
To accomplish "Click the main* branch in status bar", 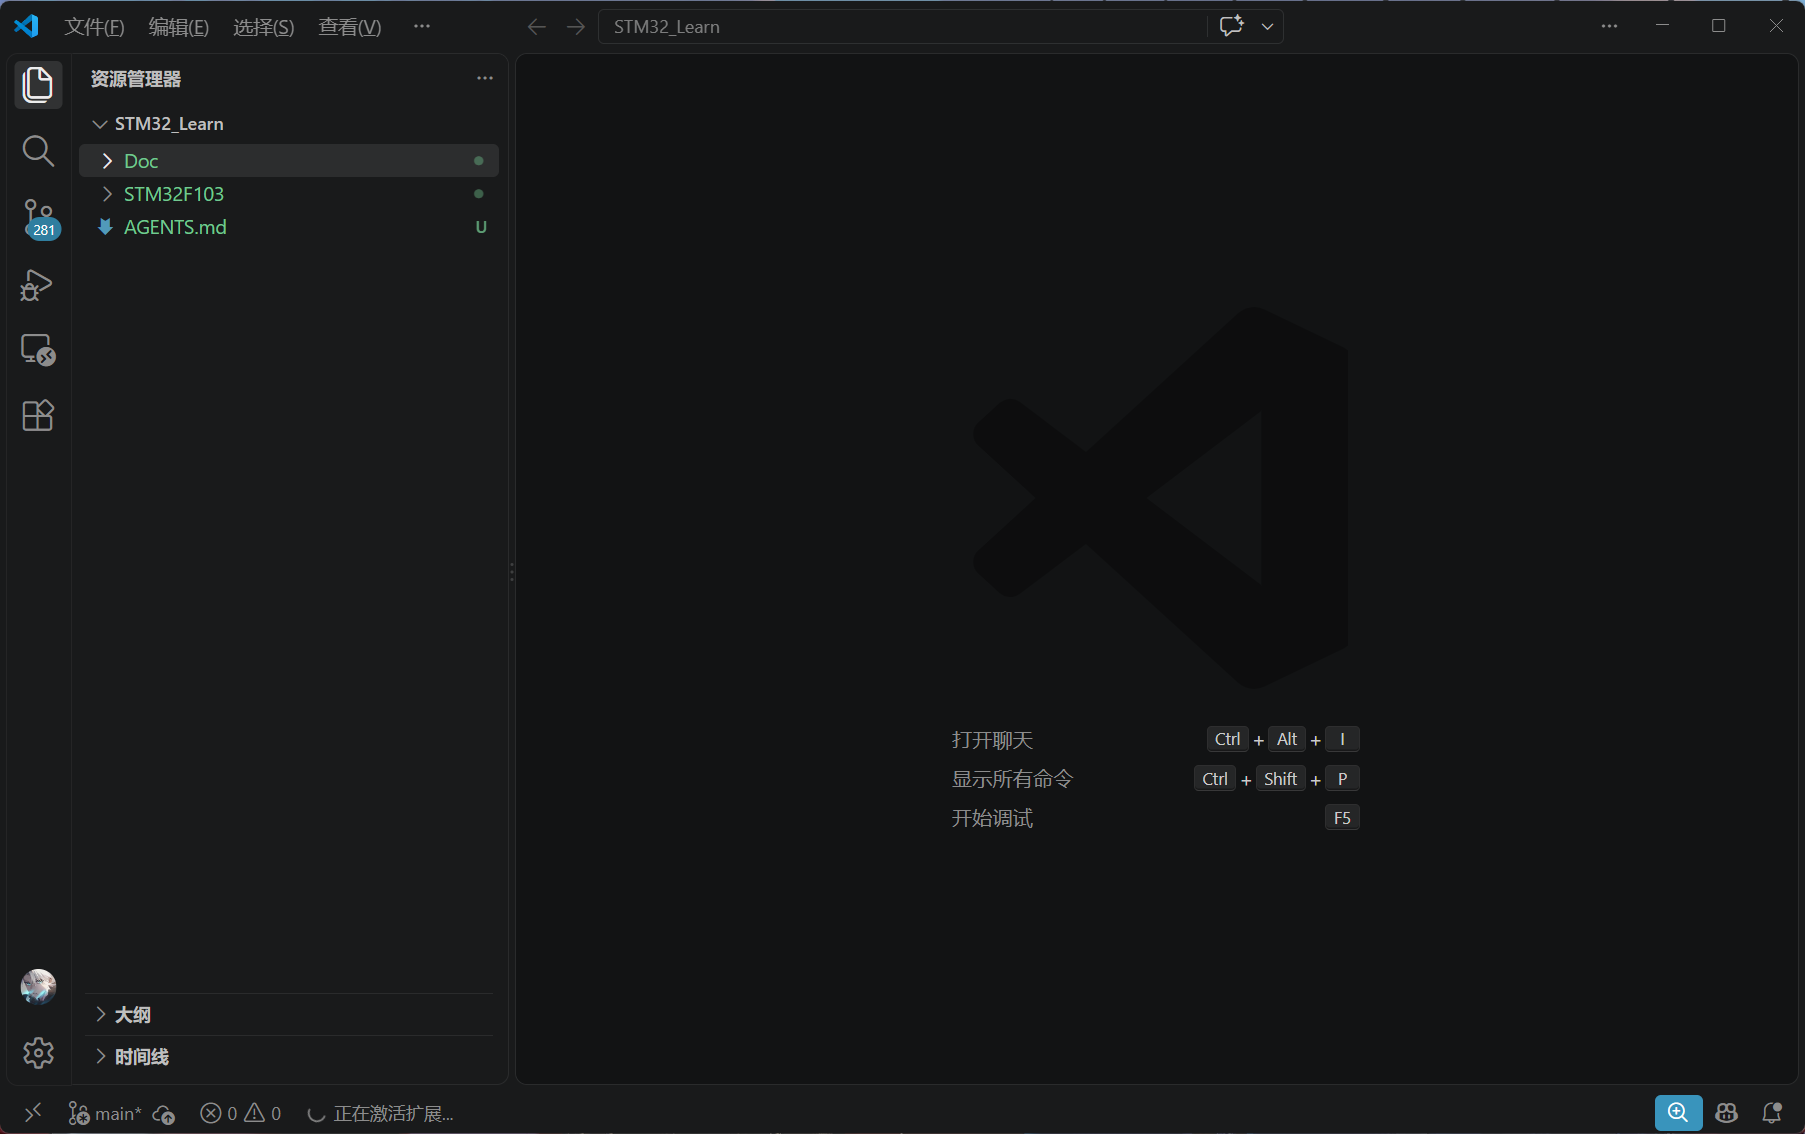I will [105, 1114].
